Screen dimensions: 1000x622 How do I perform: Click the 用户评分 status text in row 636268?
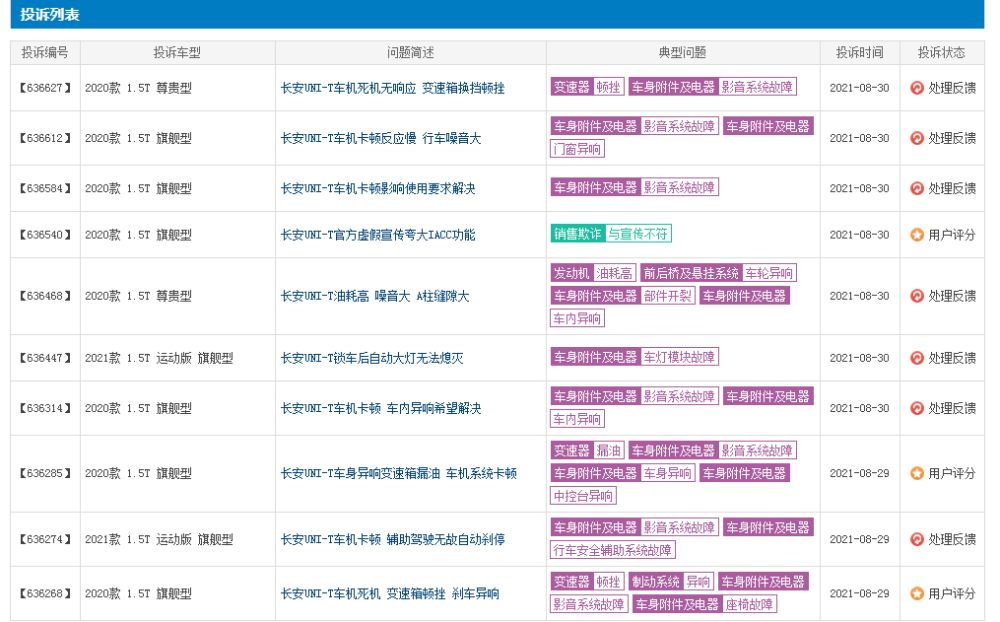(x=952, y=593)
